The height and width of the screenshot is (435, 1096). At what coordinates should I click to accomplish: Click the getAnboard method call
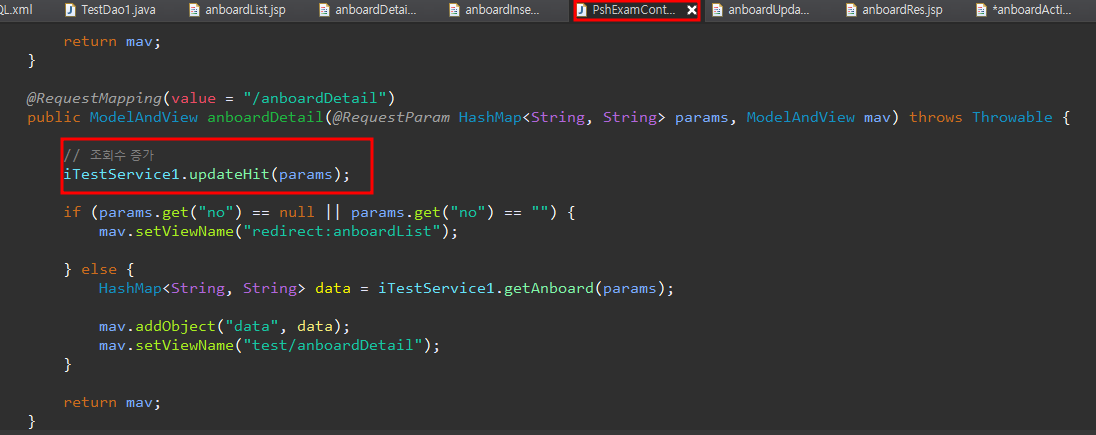pos(549,288)
